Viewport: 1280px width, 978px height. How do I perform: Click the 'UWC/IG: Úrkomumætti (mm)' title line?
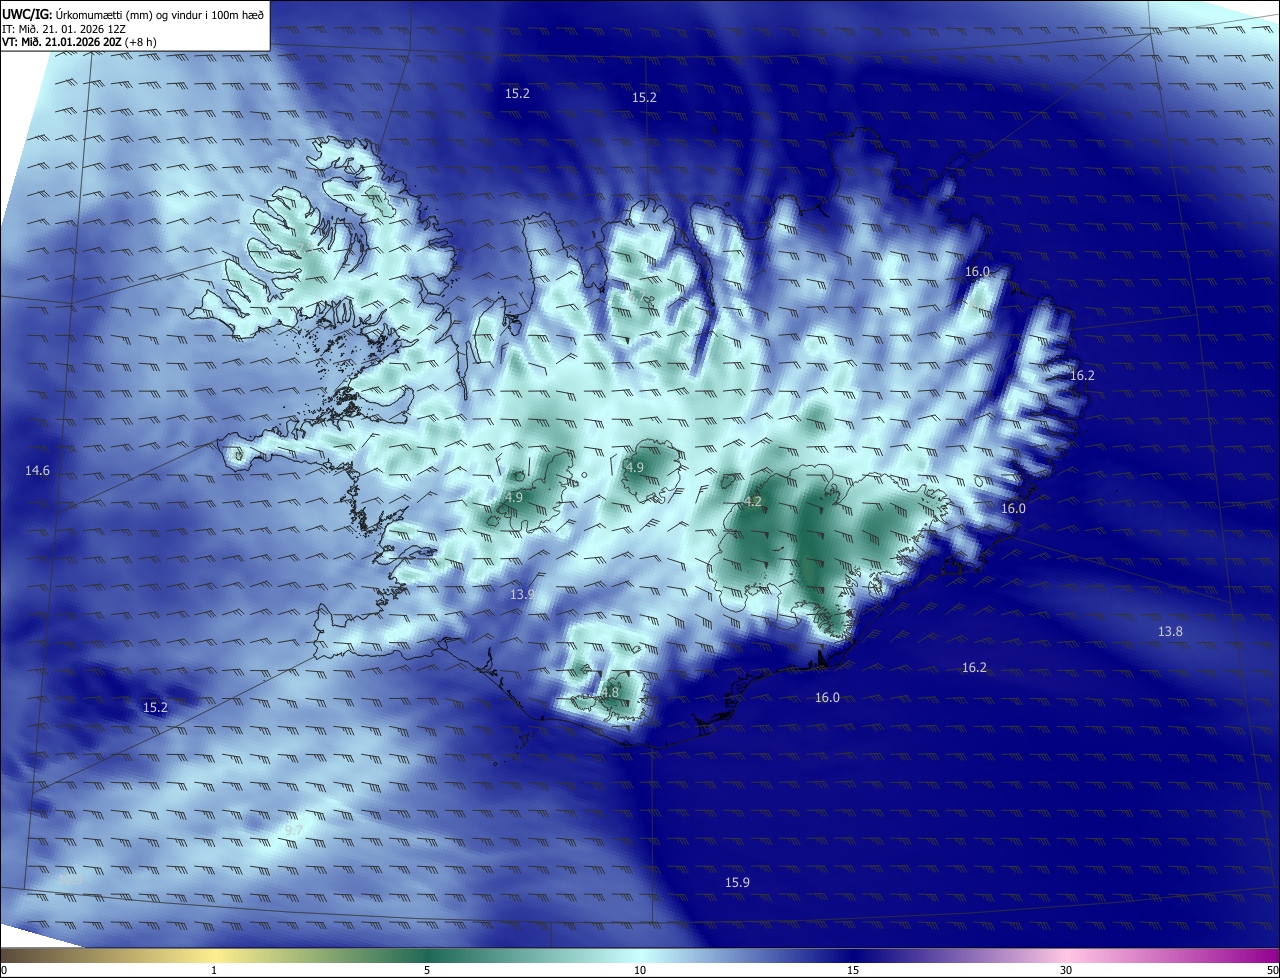(x=133, y=13)
